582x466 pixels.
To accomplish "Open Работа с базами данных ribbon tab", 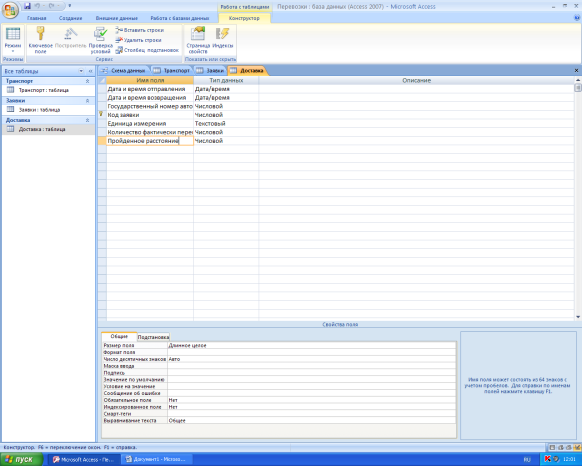I will (x=180, y=18).
